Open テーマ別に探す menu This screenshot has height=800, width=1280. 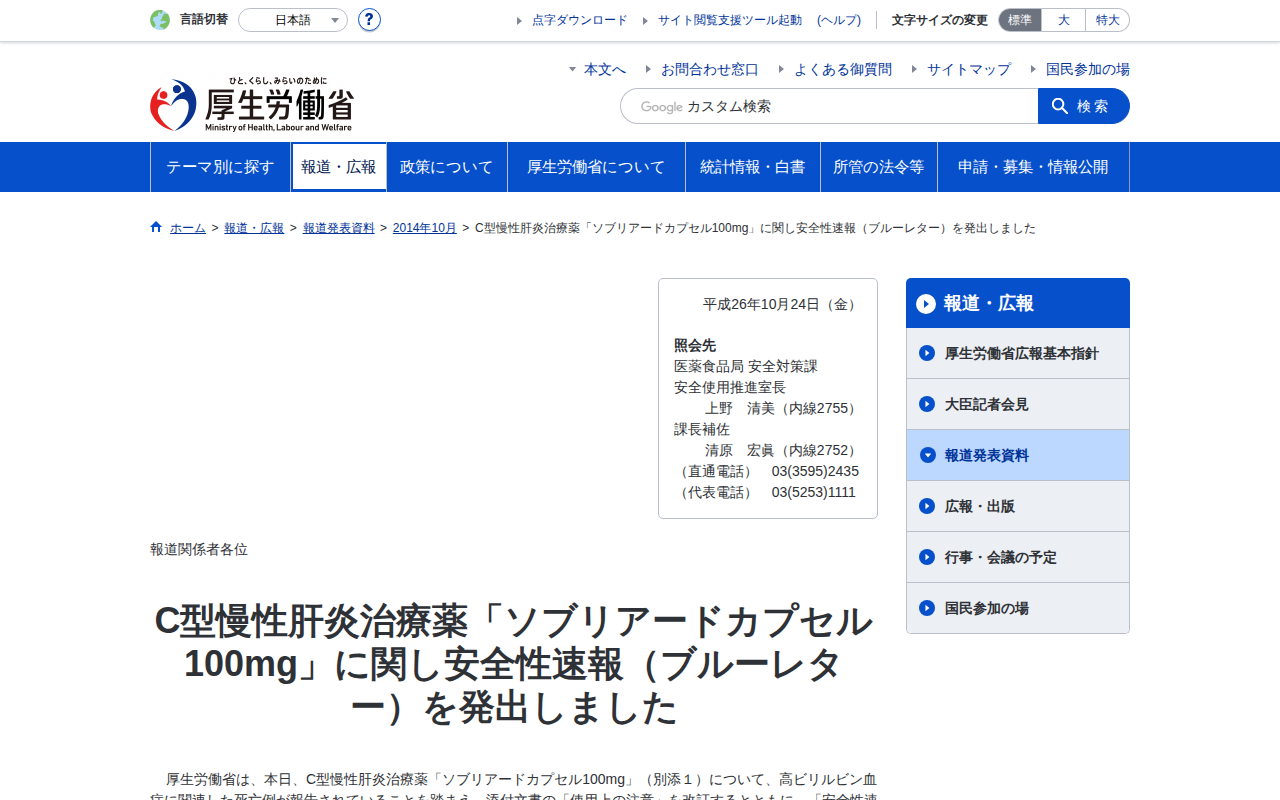[220, 167]
